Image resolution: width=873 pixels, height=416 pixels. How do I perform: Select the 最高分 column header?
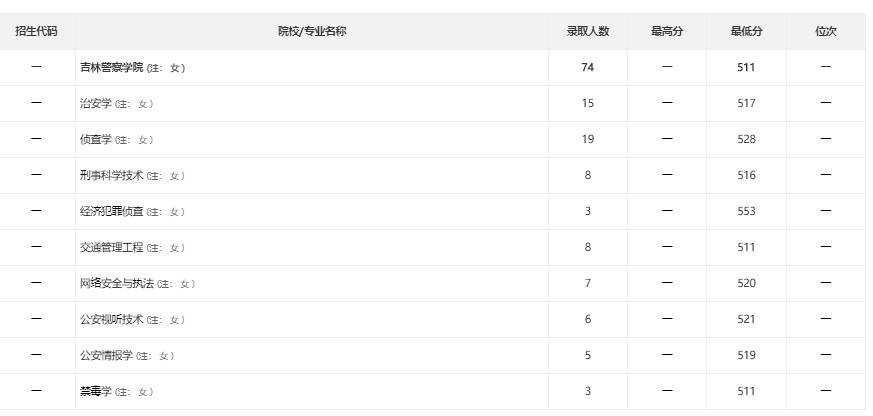pyautogui.click(x=667, y=32)
